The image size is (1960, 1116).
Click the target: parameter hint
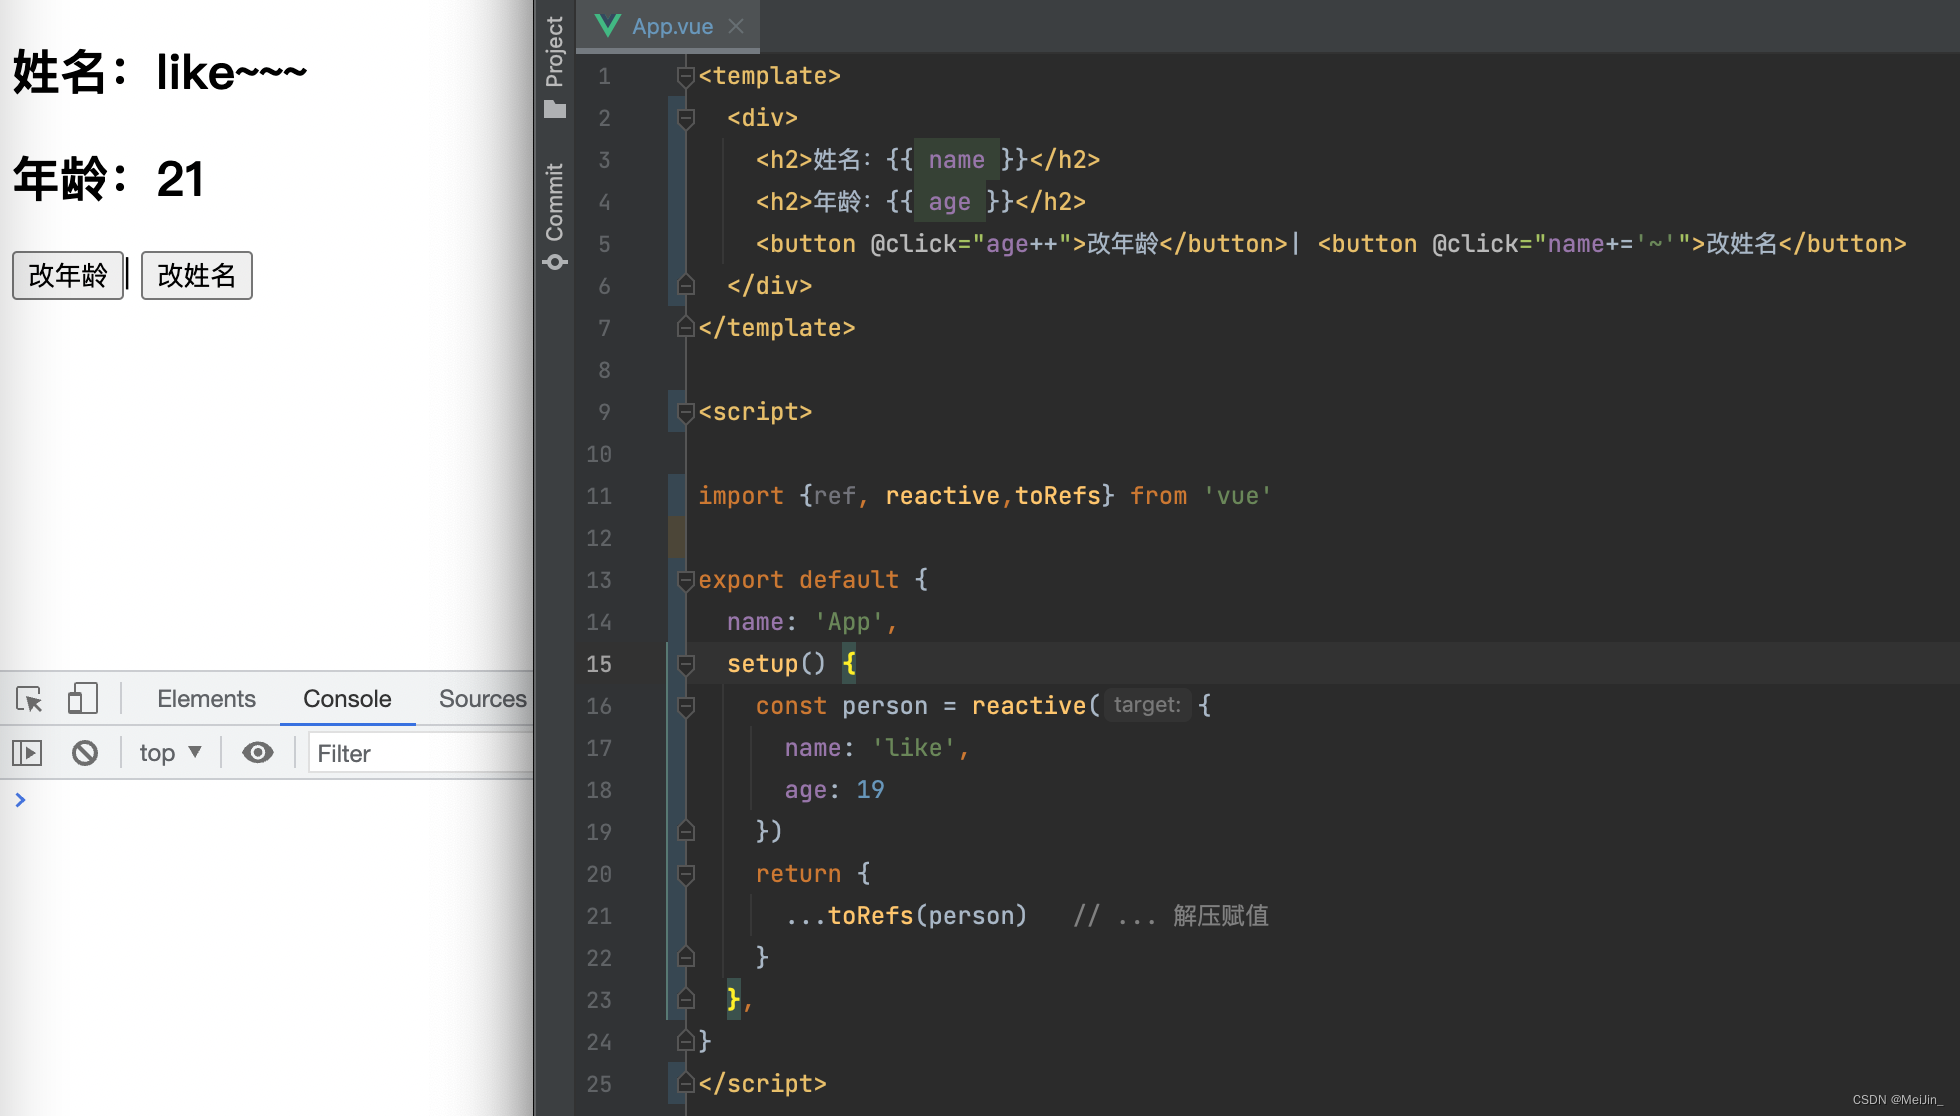pos(1147,705)
